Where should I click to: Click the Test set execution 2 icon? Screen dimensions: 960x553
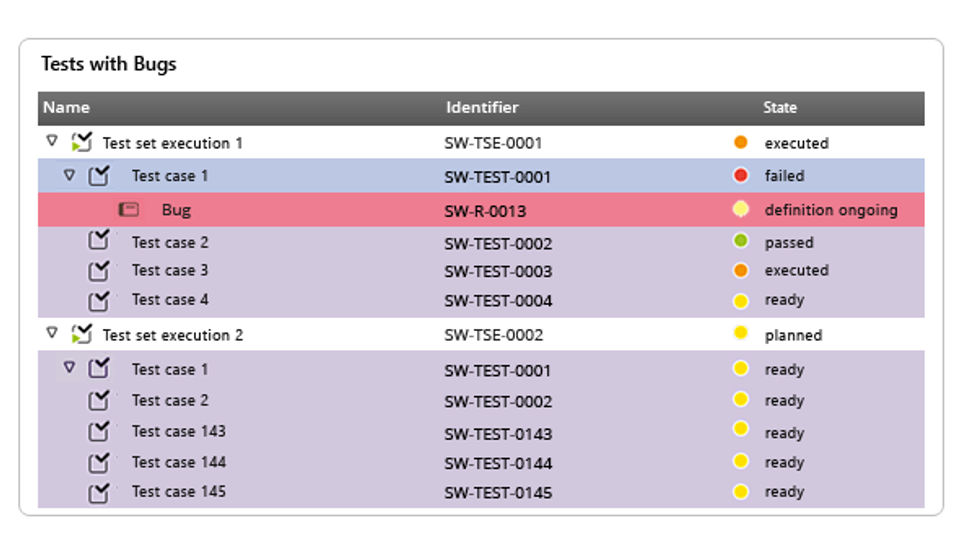click(x=82, y=335)
